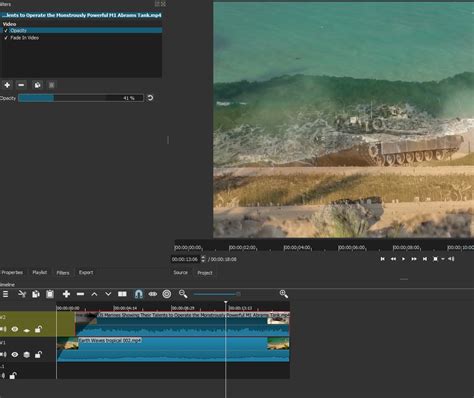
Task: Switch to the Playlist tab
Action: 40,272
